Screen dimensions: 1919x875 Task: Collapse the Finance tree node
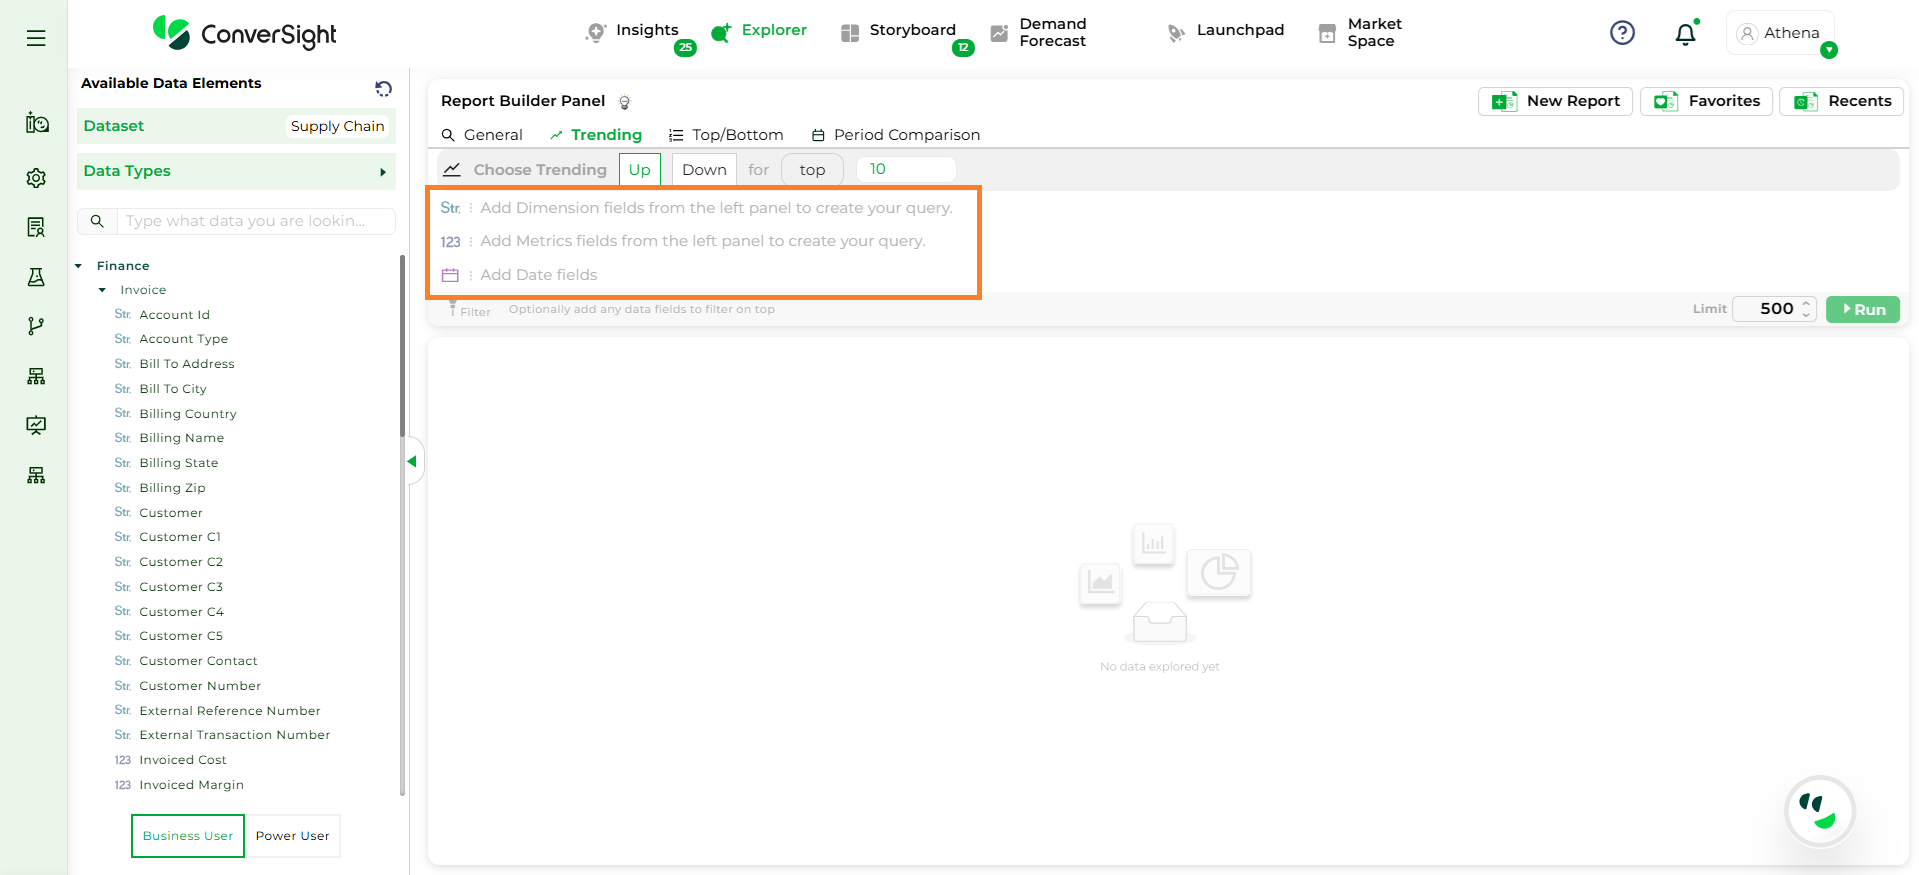click(x=79, y=266)
